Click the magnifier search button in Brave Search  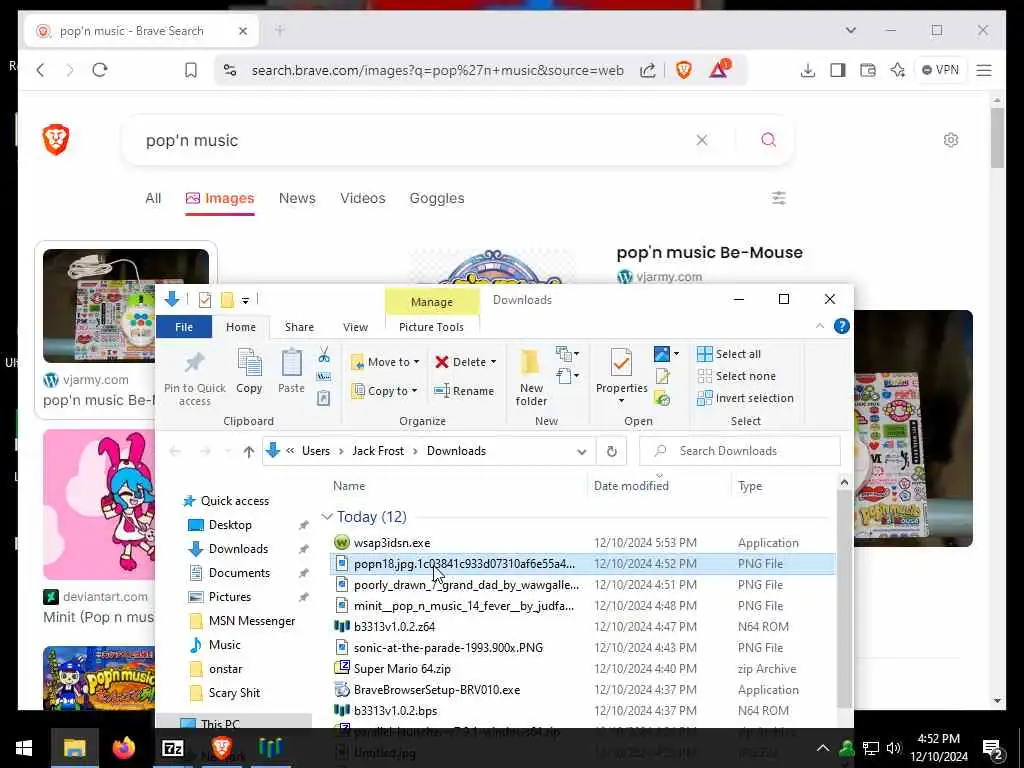coord(769,140)
